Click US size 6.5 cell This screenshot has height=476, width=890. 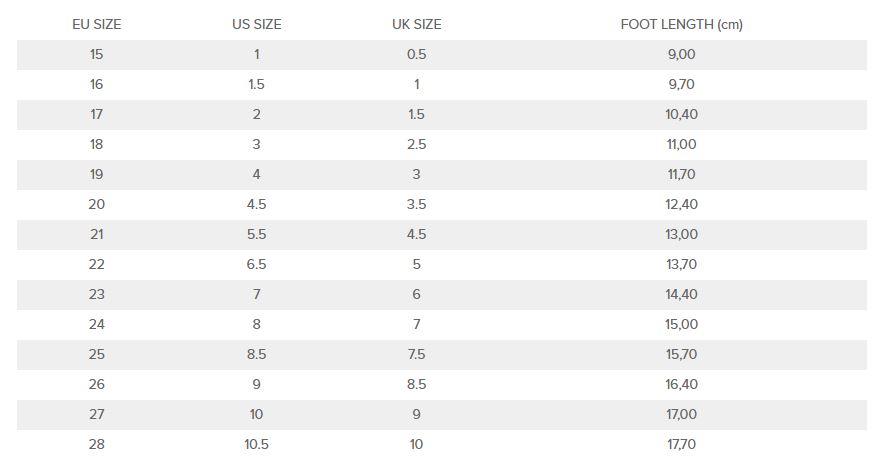(x=257, y=264)
